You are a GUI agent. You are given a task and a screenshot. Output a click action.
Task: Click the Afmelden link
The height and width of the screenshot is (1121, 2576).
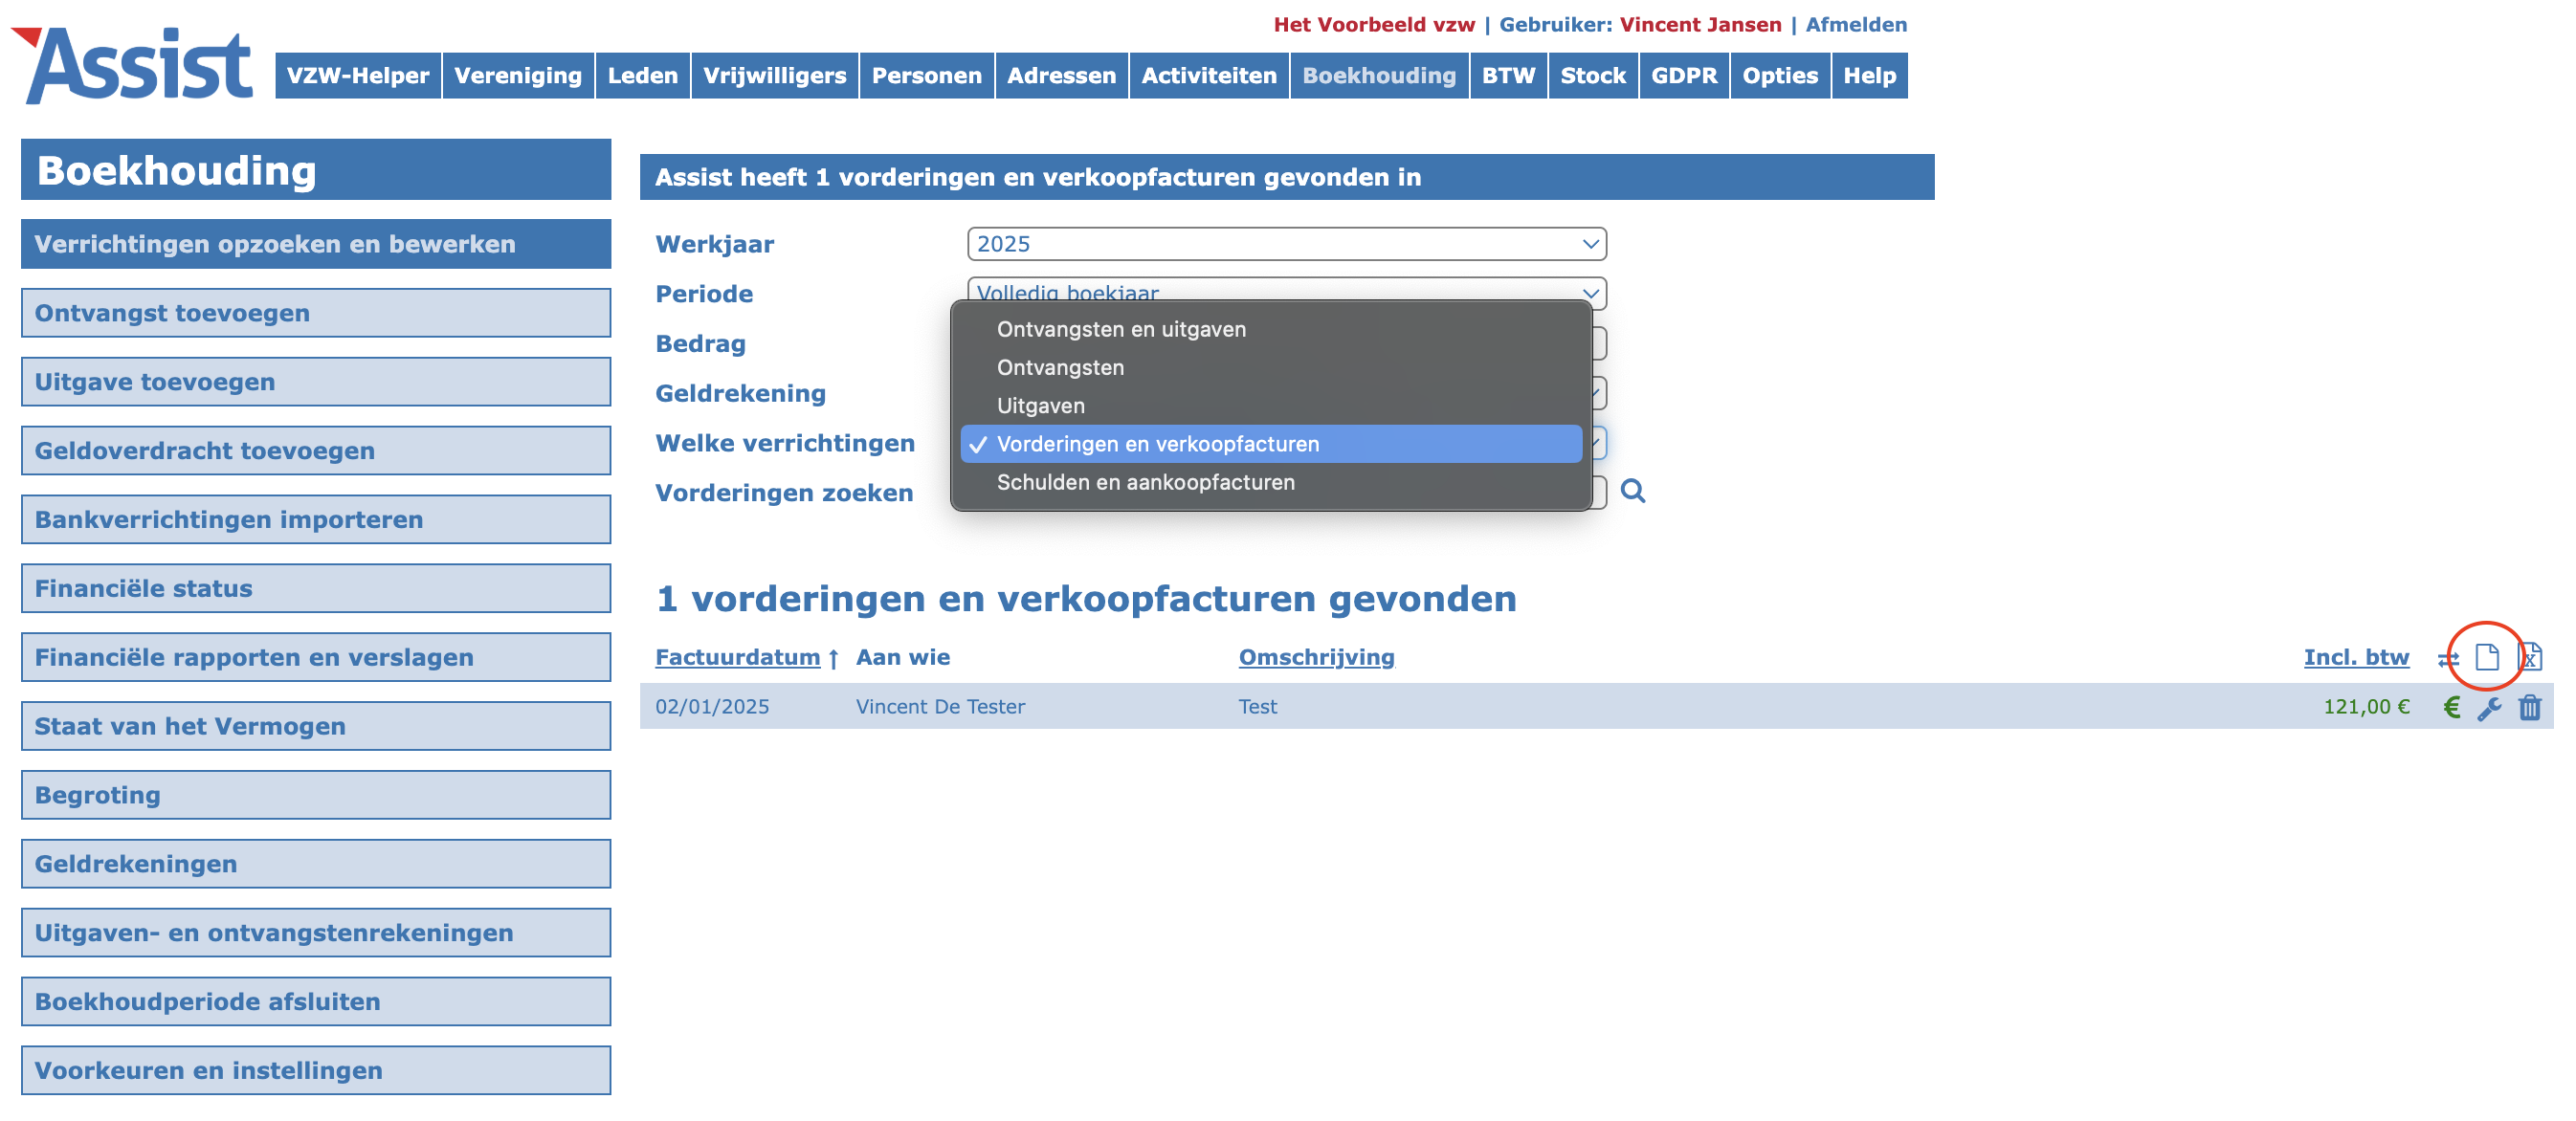point(1855,24)
